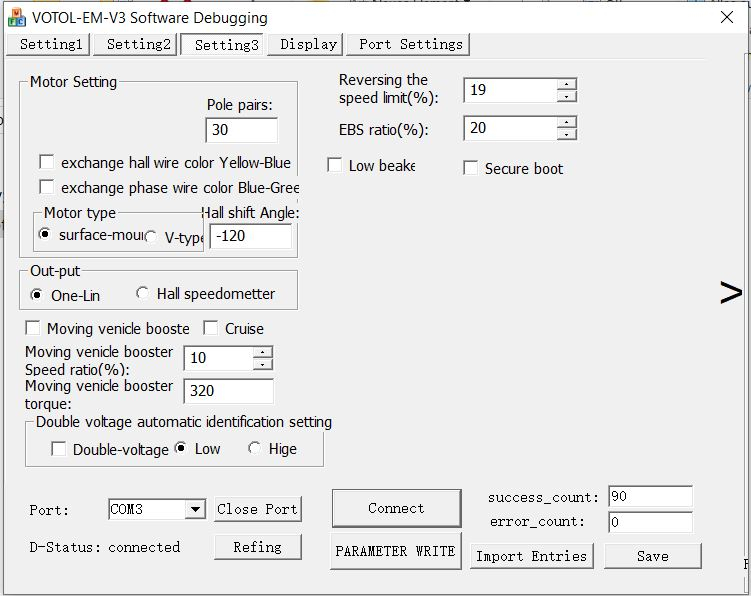Close the VOTOL debugging window
The image size is (751, 596).
[x=727, y=17]
